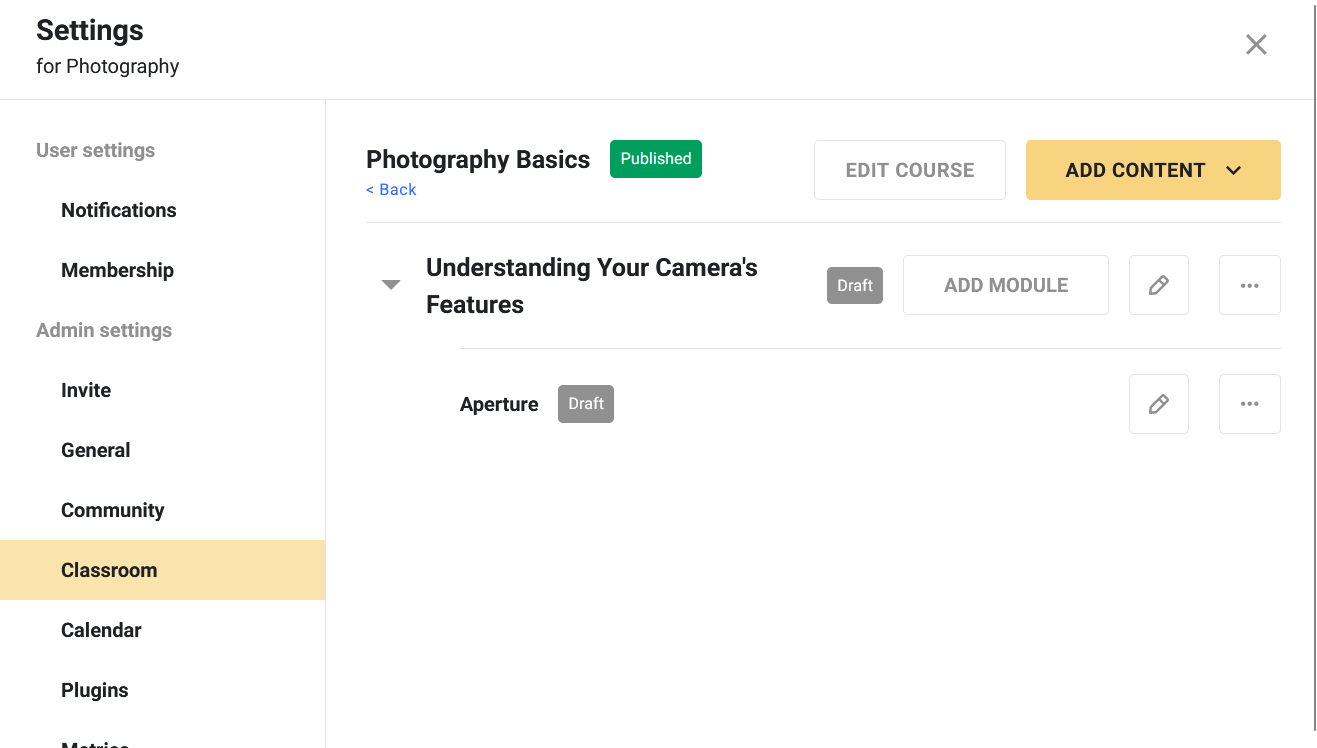Image resolution: width=1317 pixels, height=748 pixels.
Task: Open the Add Content dropdown
Action: click(x=1152, y=170)
